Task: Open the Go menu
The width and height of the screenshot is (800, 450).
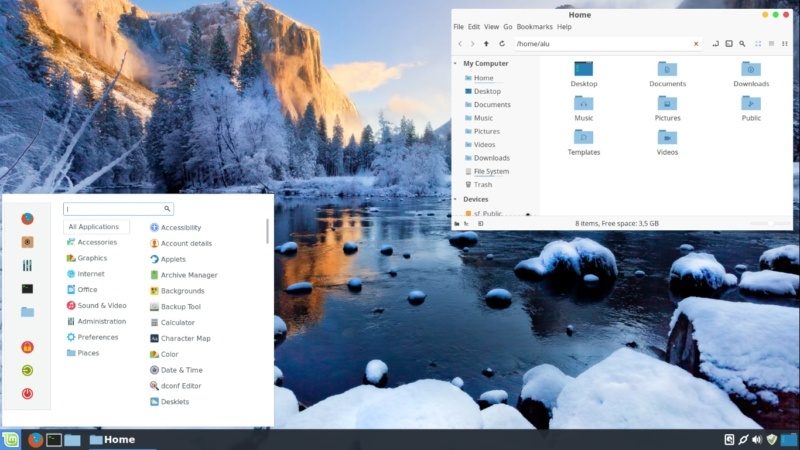Action: click(508, 27)
